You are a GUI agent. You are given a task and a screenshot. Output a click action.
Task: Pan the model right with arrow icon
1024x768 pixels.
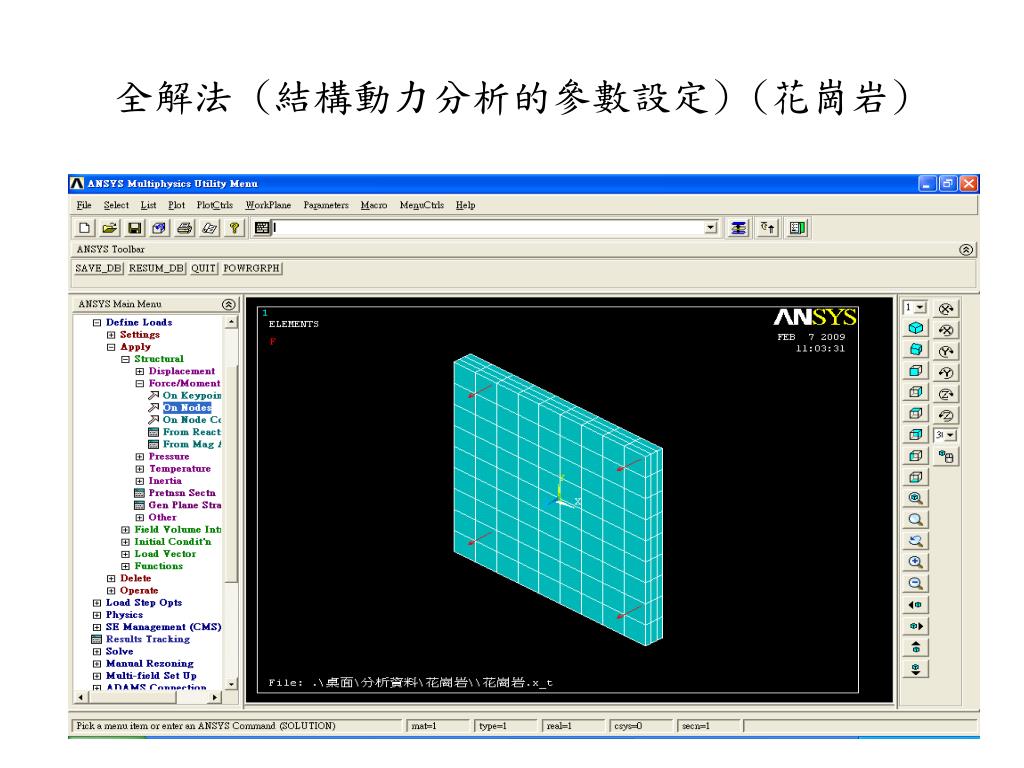pyautogui.click(x=916, y=626)
